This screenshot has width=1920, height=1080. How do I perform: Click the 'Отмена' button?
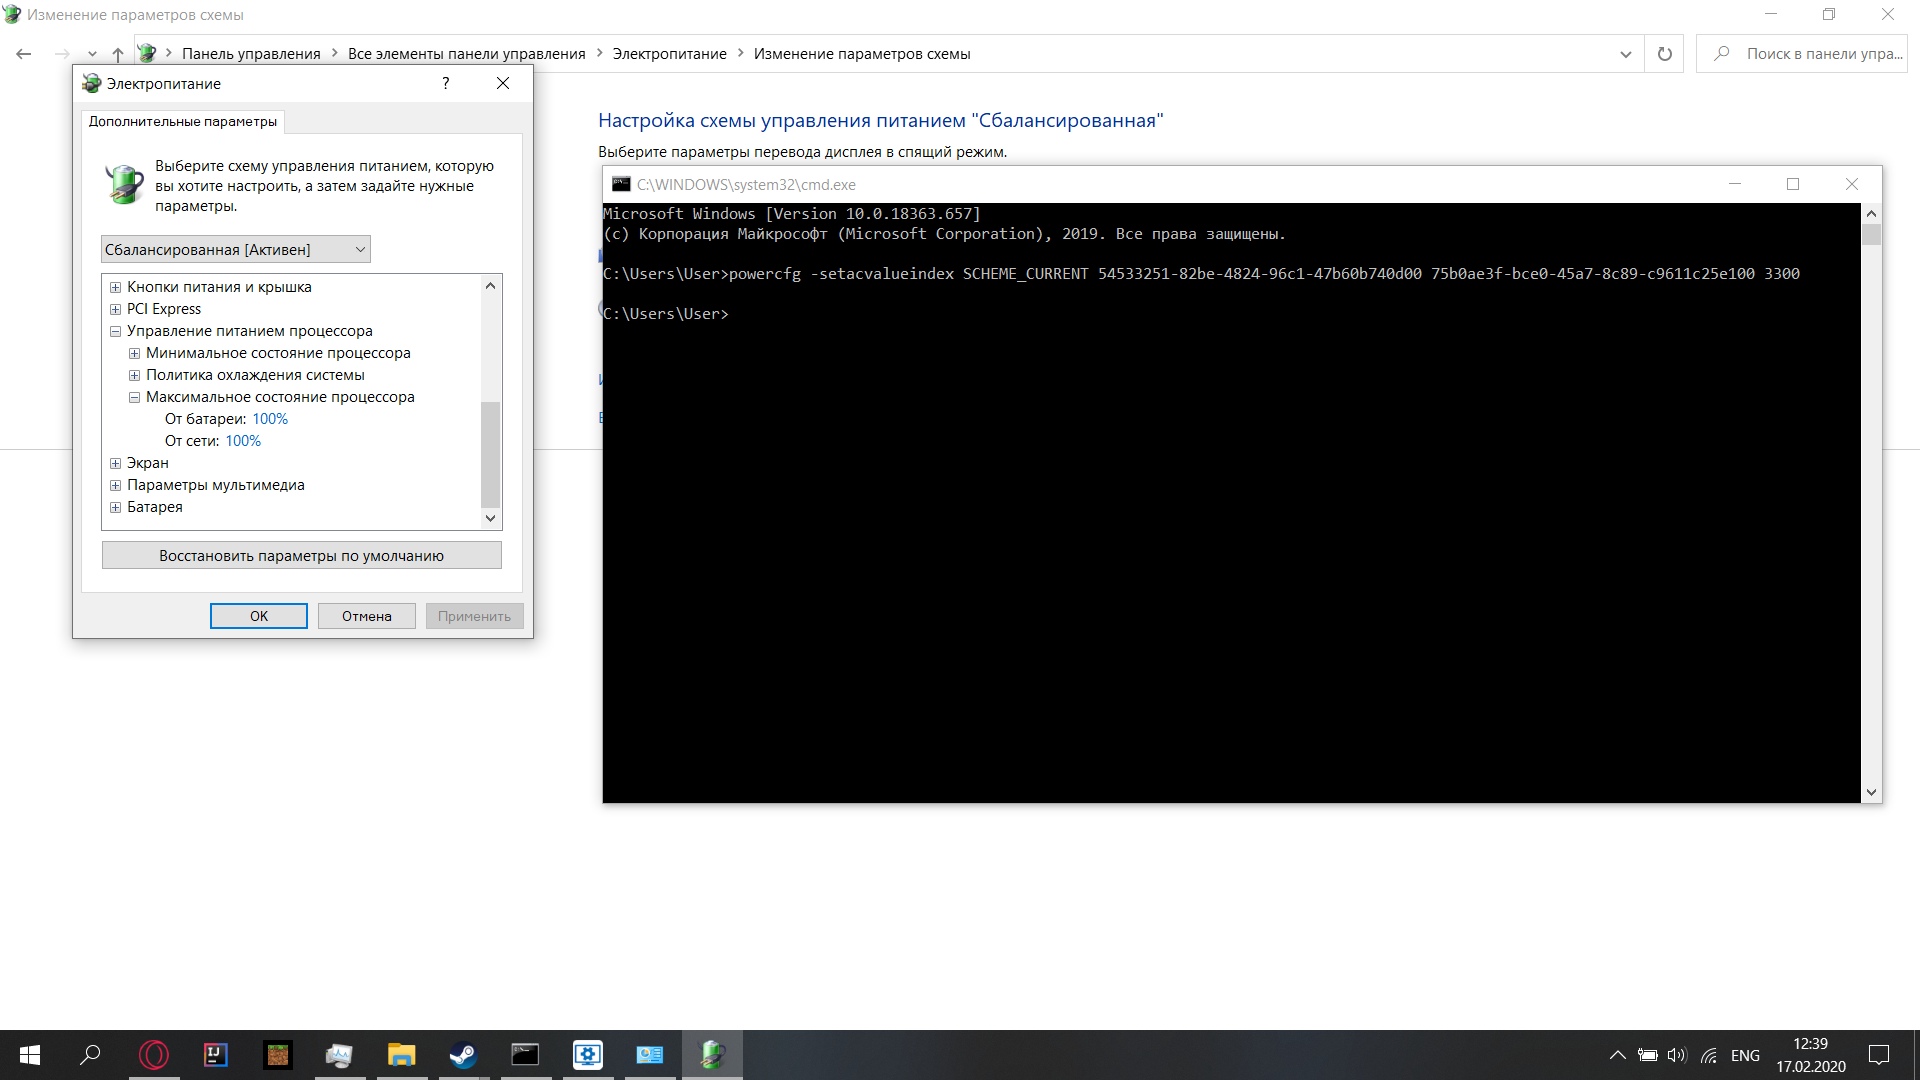[x=366, y=616]
